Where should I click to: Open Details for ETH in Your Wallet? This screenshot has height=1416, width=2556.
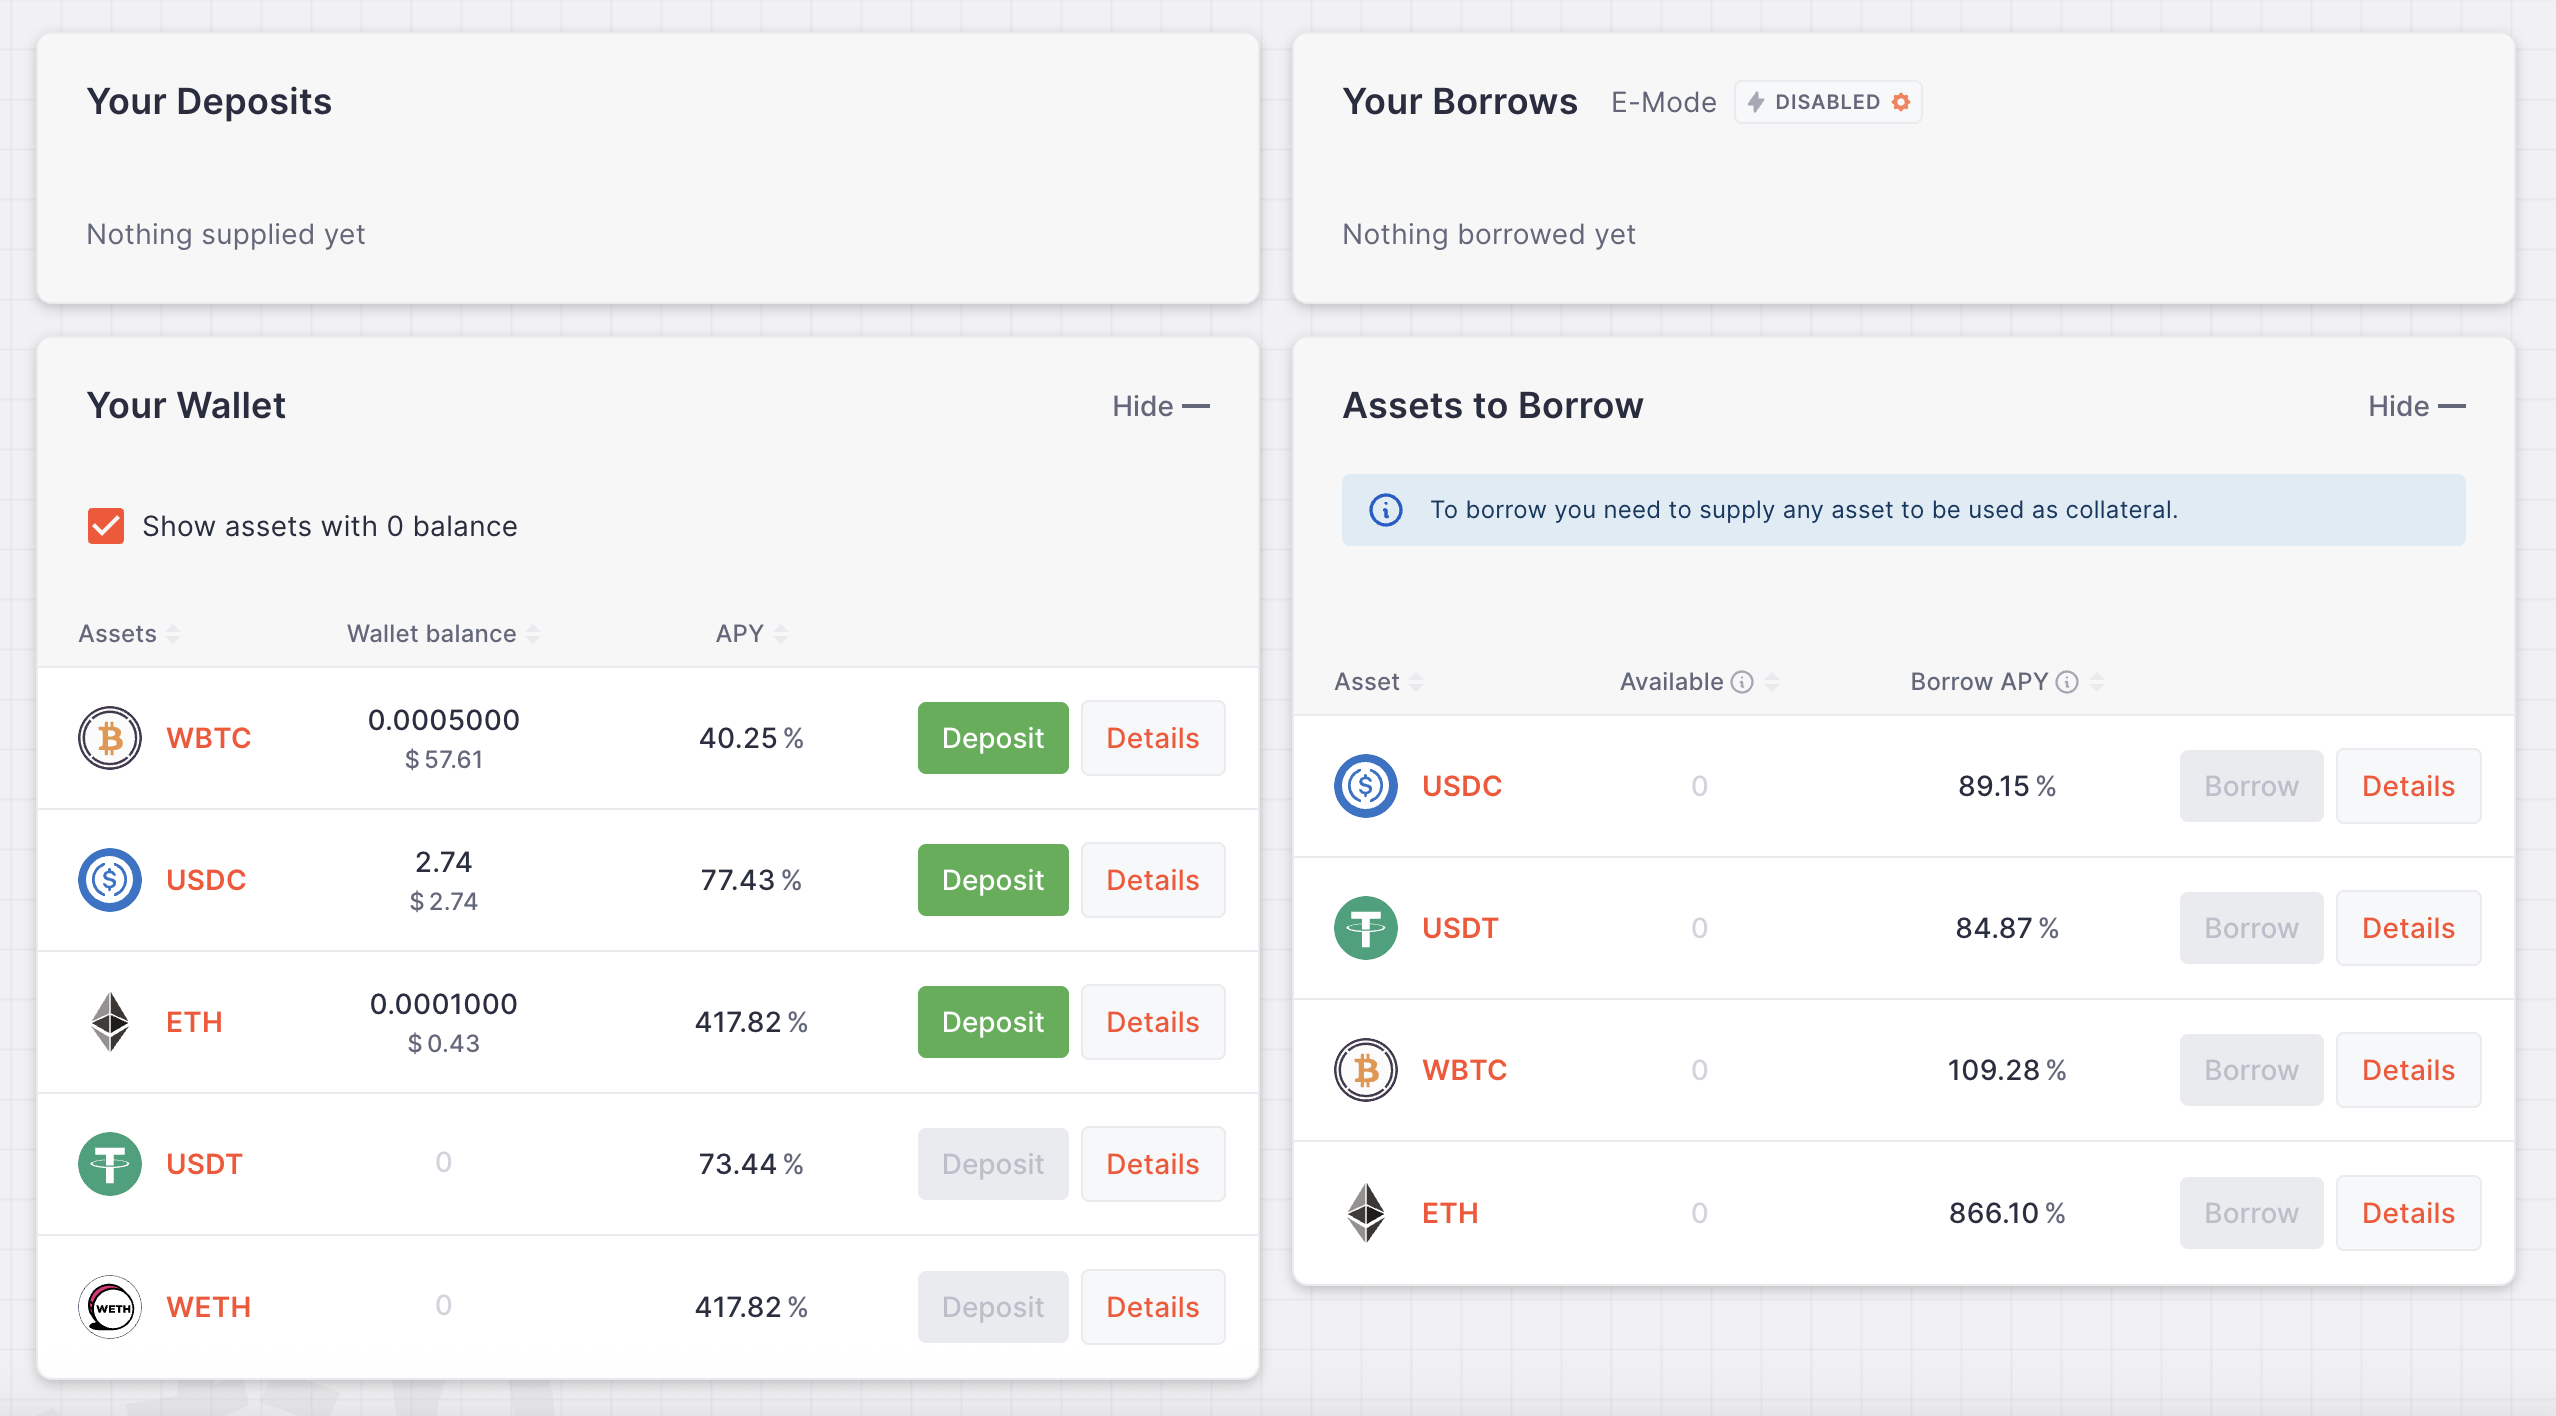[1152, 1022]
